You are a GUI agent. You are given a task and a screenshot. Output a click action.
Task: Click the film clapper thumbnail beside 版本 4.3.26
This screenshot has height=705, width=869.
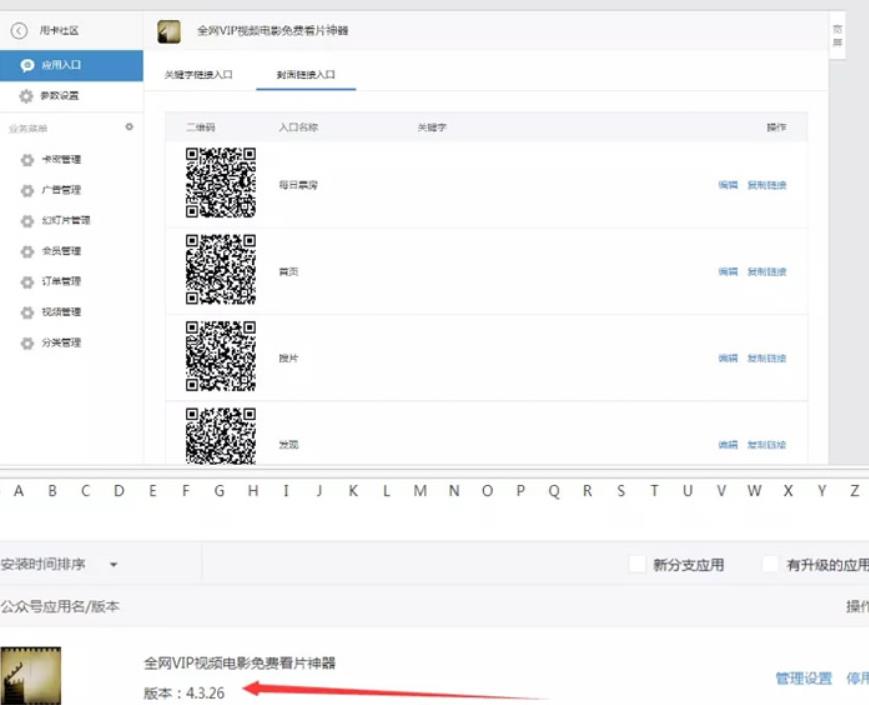click(x=30, y=675)
